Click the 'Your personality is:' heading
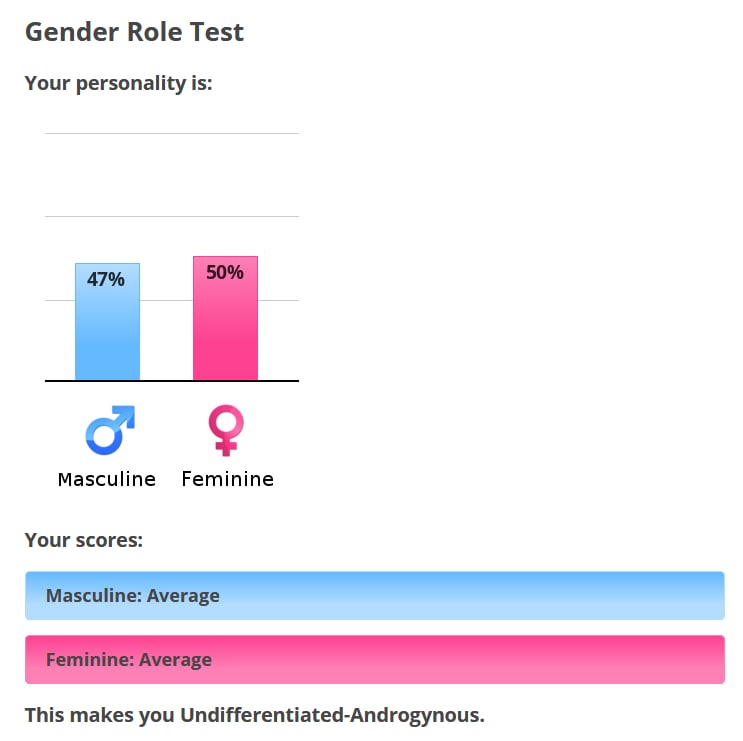Image resolution: width=743 pixels, height=741 pixels. pyautogui.click(x=118, y=83)
